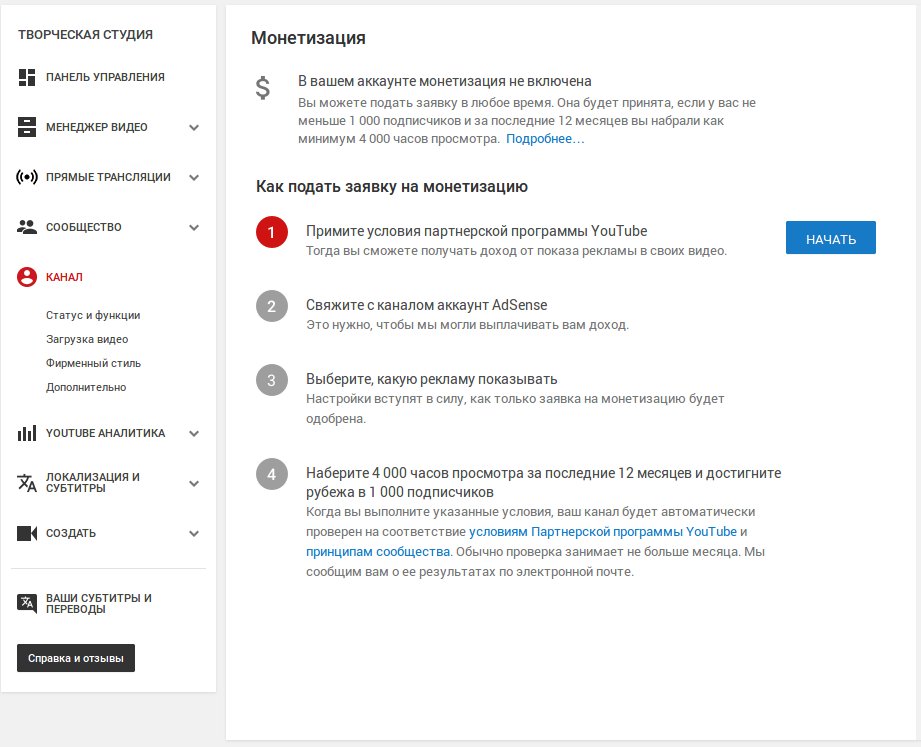Click the video manager icon beside Менеджер видео
The image size is (921, 747).
coord(27,127)
